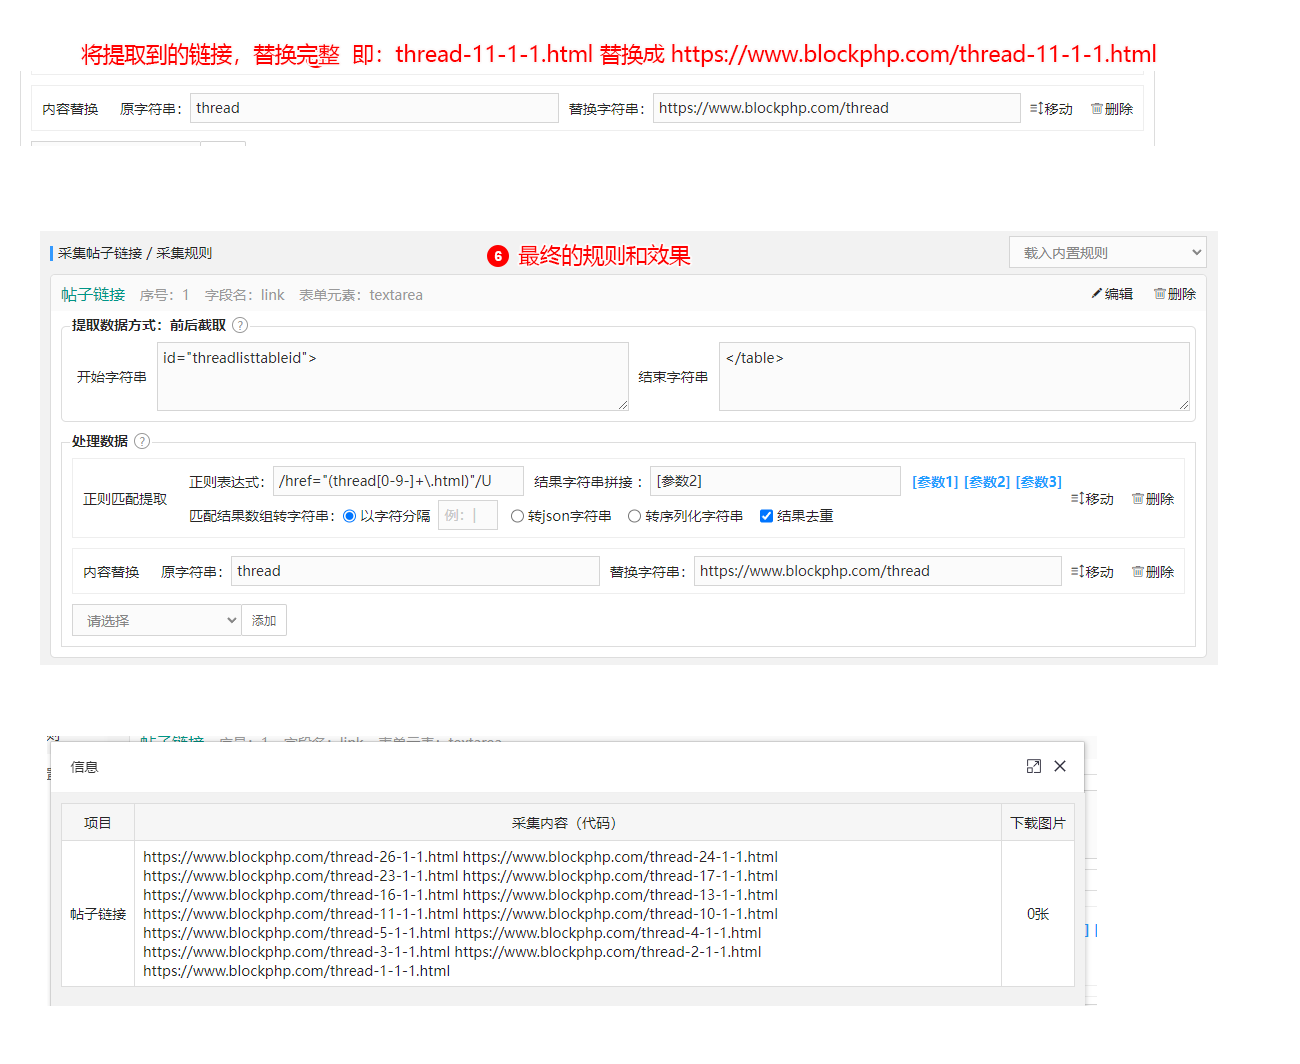Focus the delimiter input after 以字符分隔
1300x1064 pixels.
pyautogui.click(x=468, y=516)
